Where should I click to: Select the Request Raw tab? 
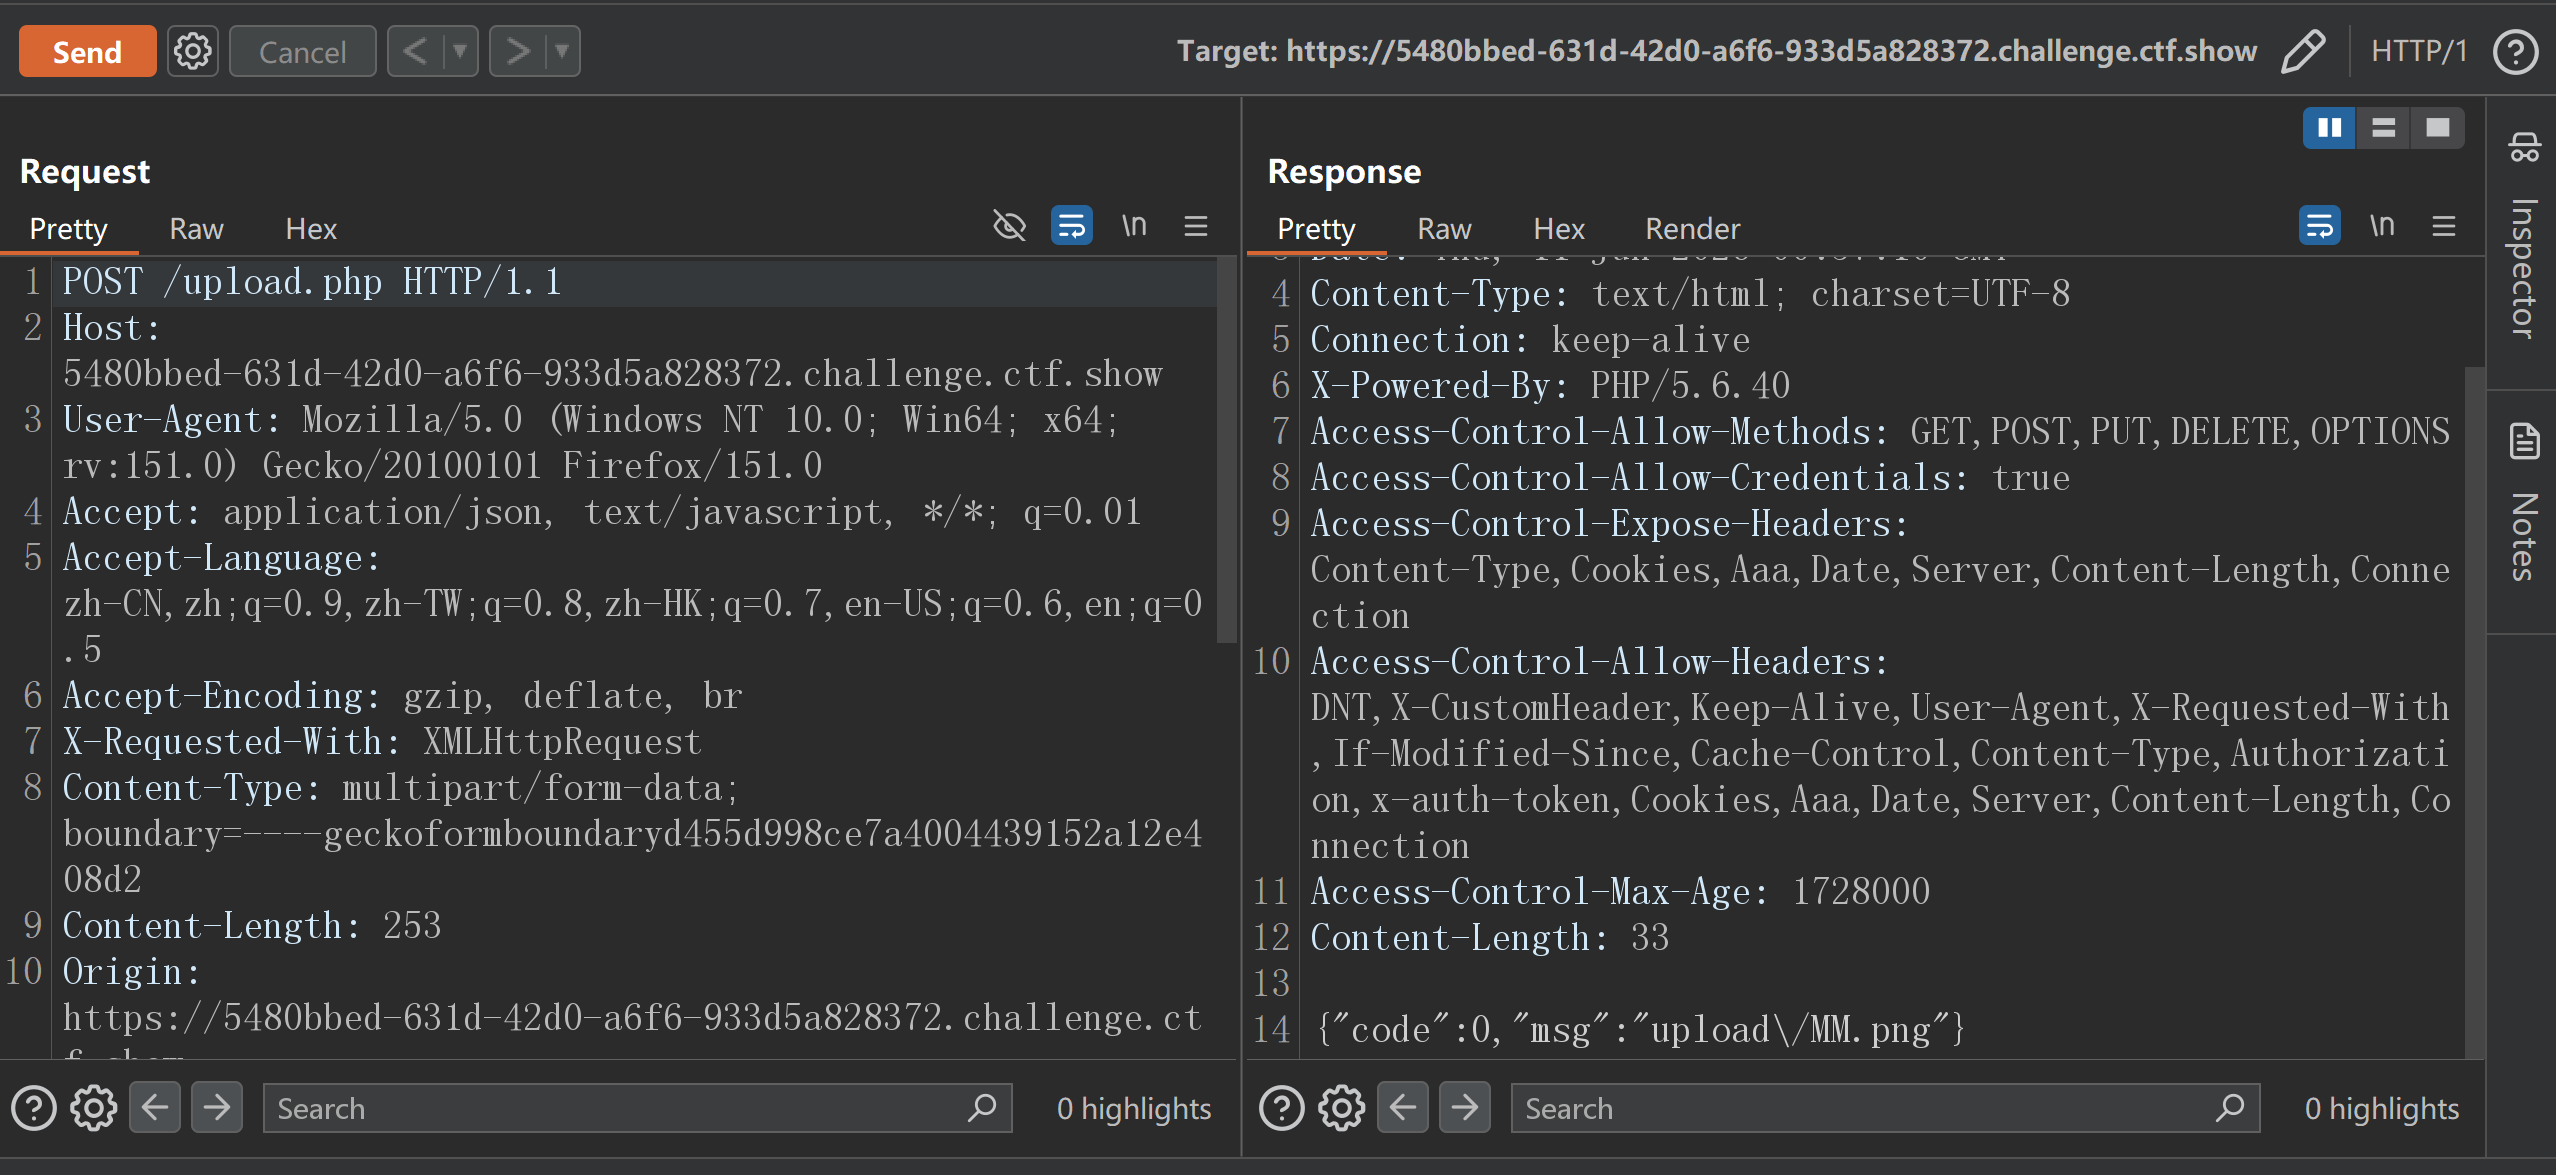[196, 229]
